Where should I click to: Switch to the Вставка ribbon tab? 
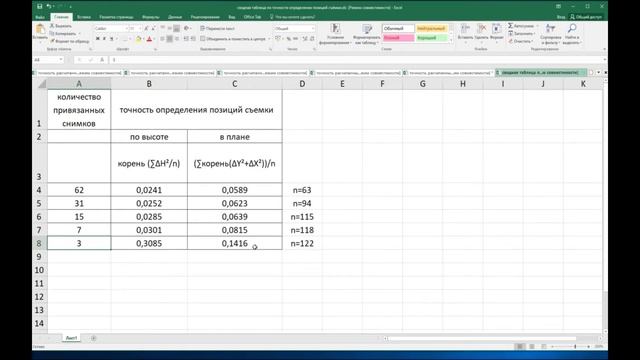point(84,17)
